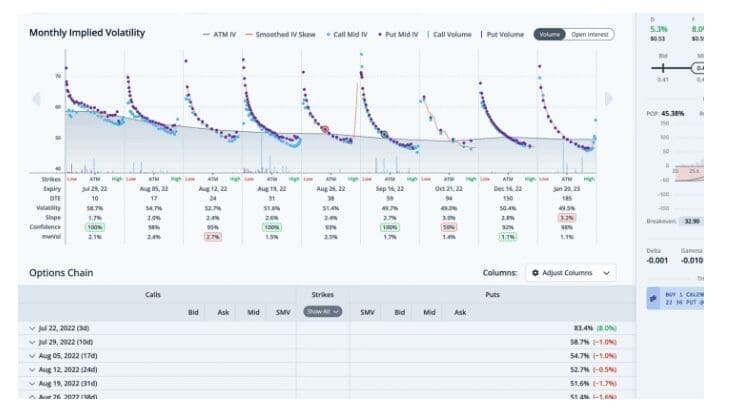Open the Adjust Columns dropdown

pyautogui.click(x=570, y=273)
